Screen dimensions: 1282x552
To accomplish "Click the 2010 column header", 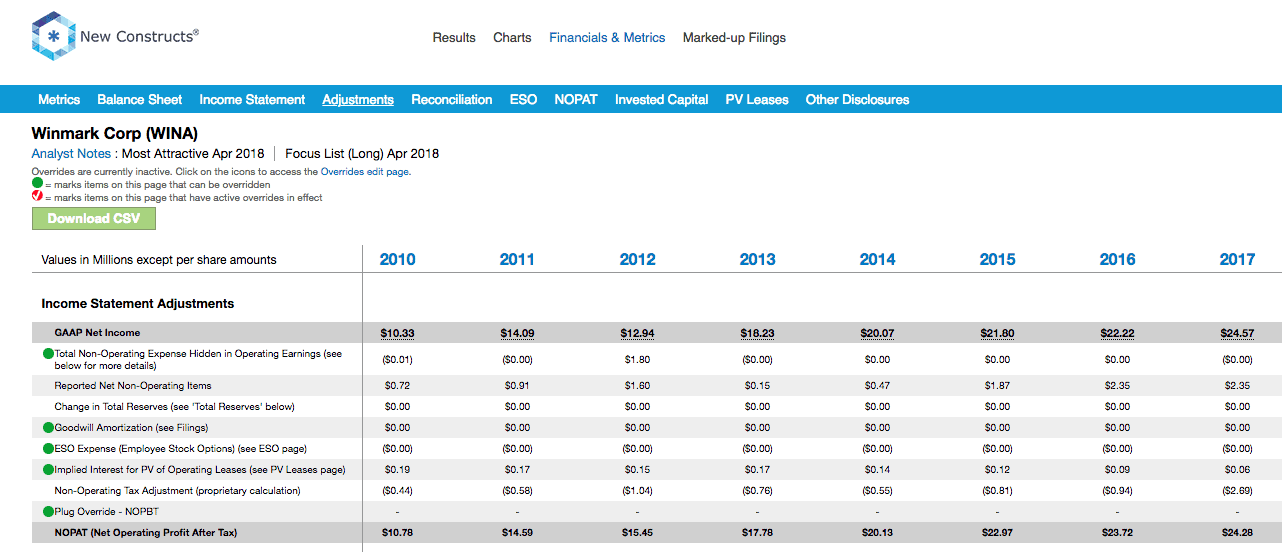I will click(x=397, y=259).
